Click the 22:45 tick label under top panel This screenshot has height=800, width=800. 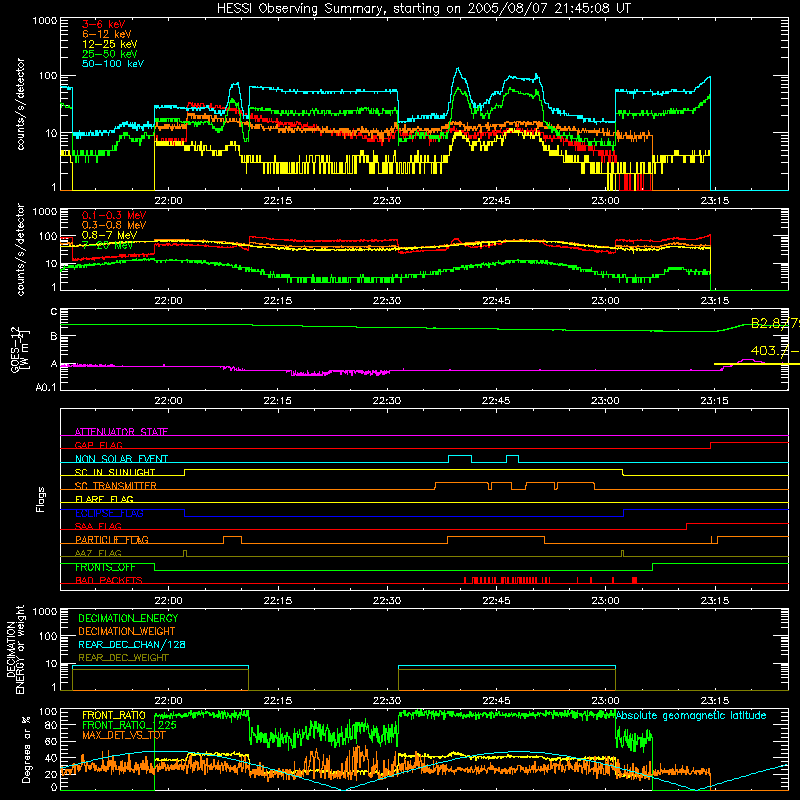(x=496, y=201)
